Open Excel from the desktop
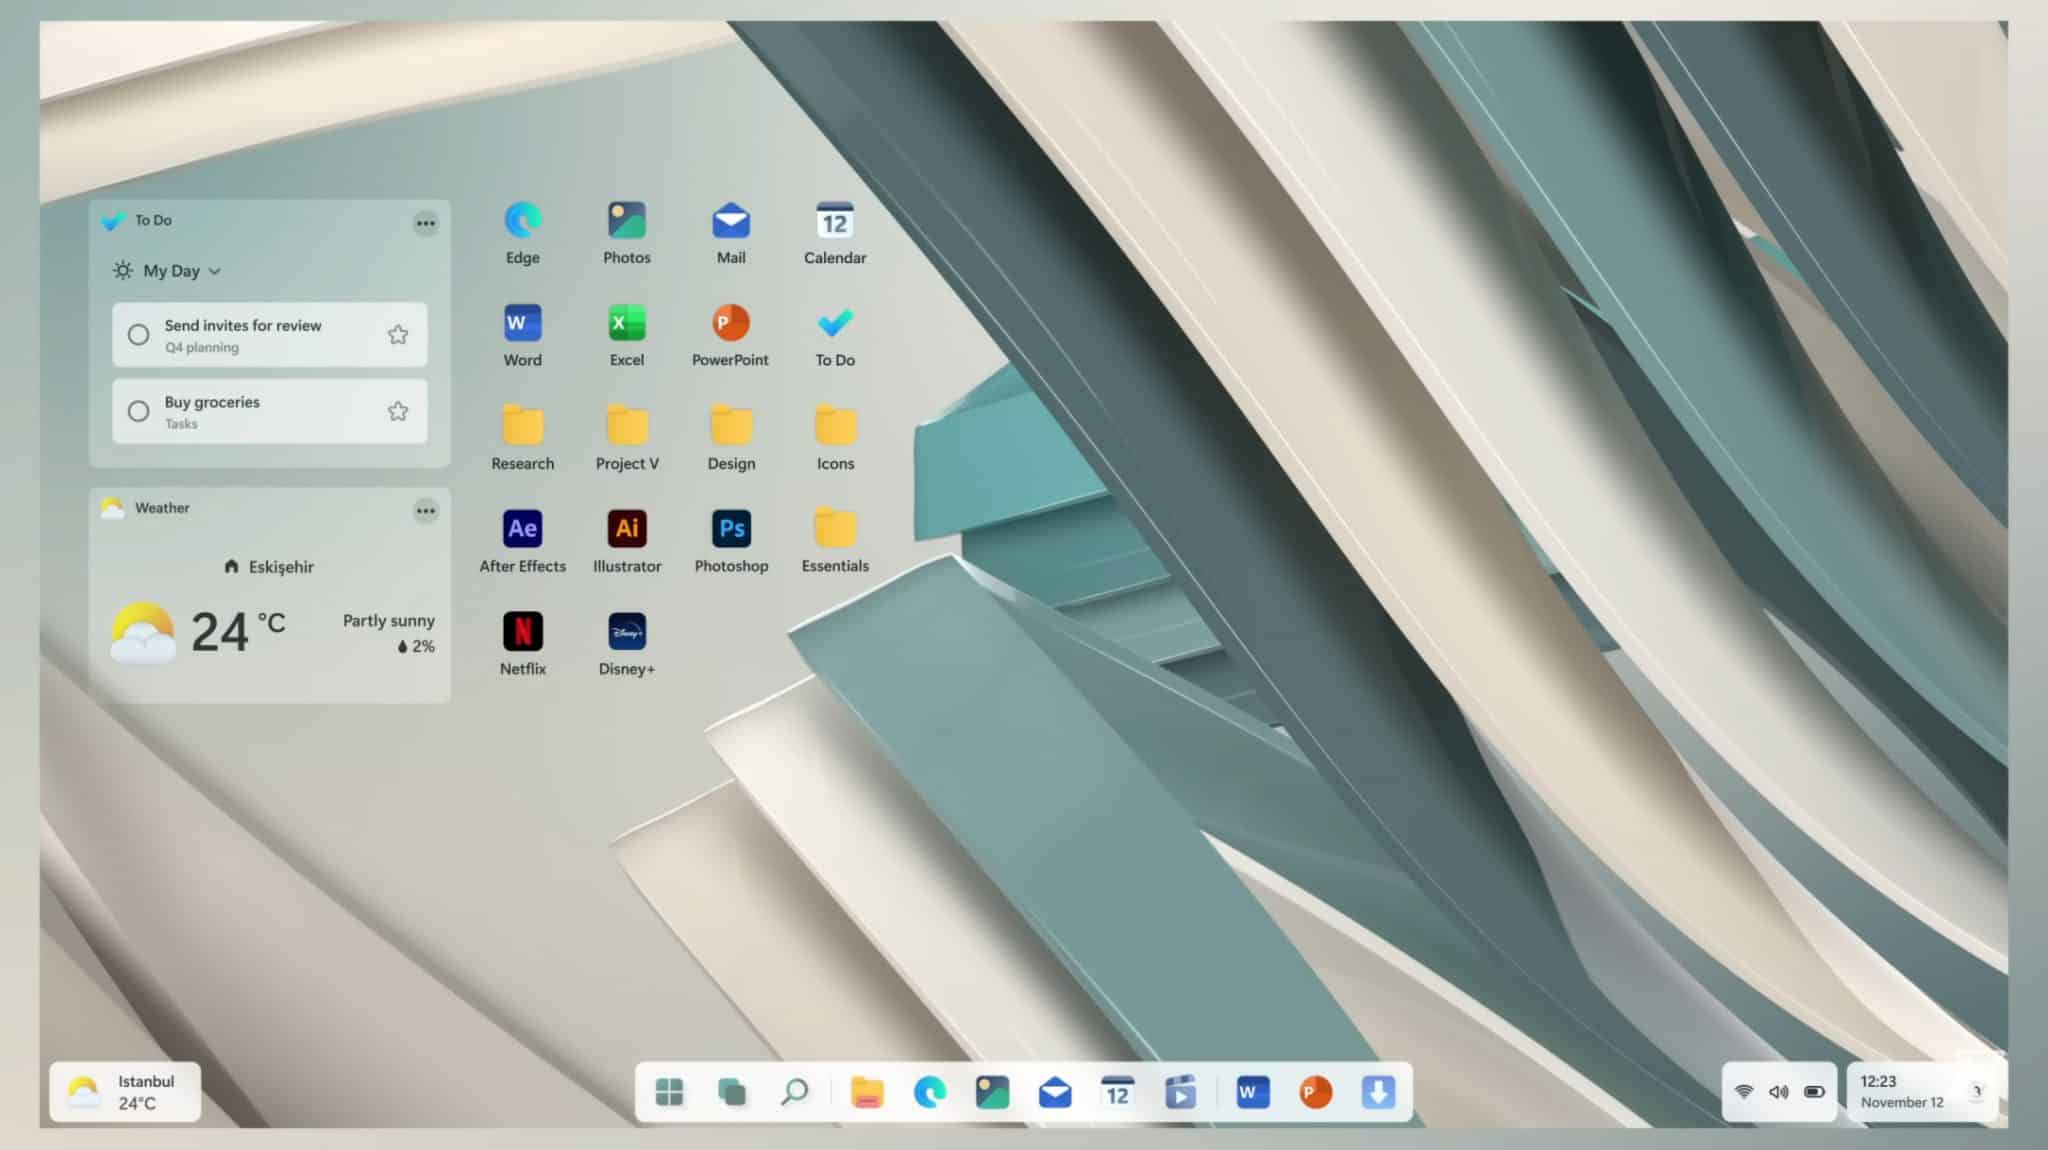 [627, 322]
